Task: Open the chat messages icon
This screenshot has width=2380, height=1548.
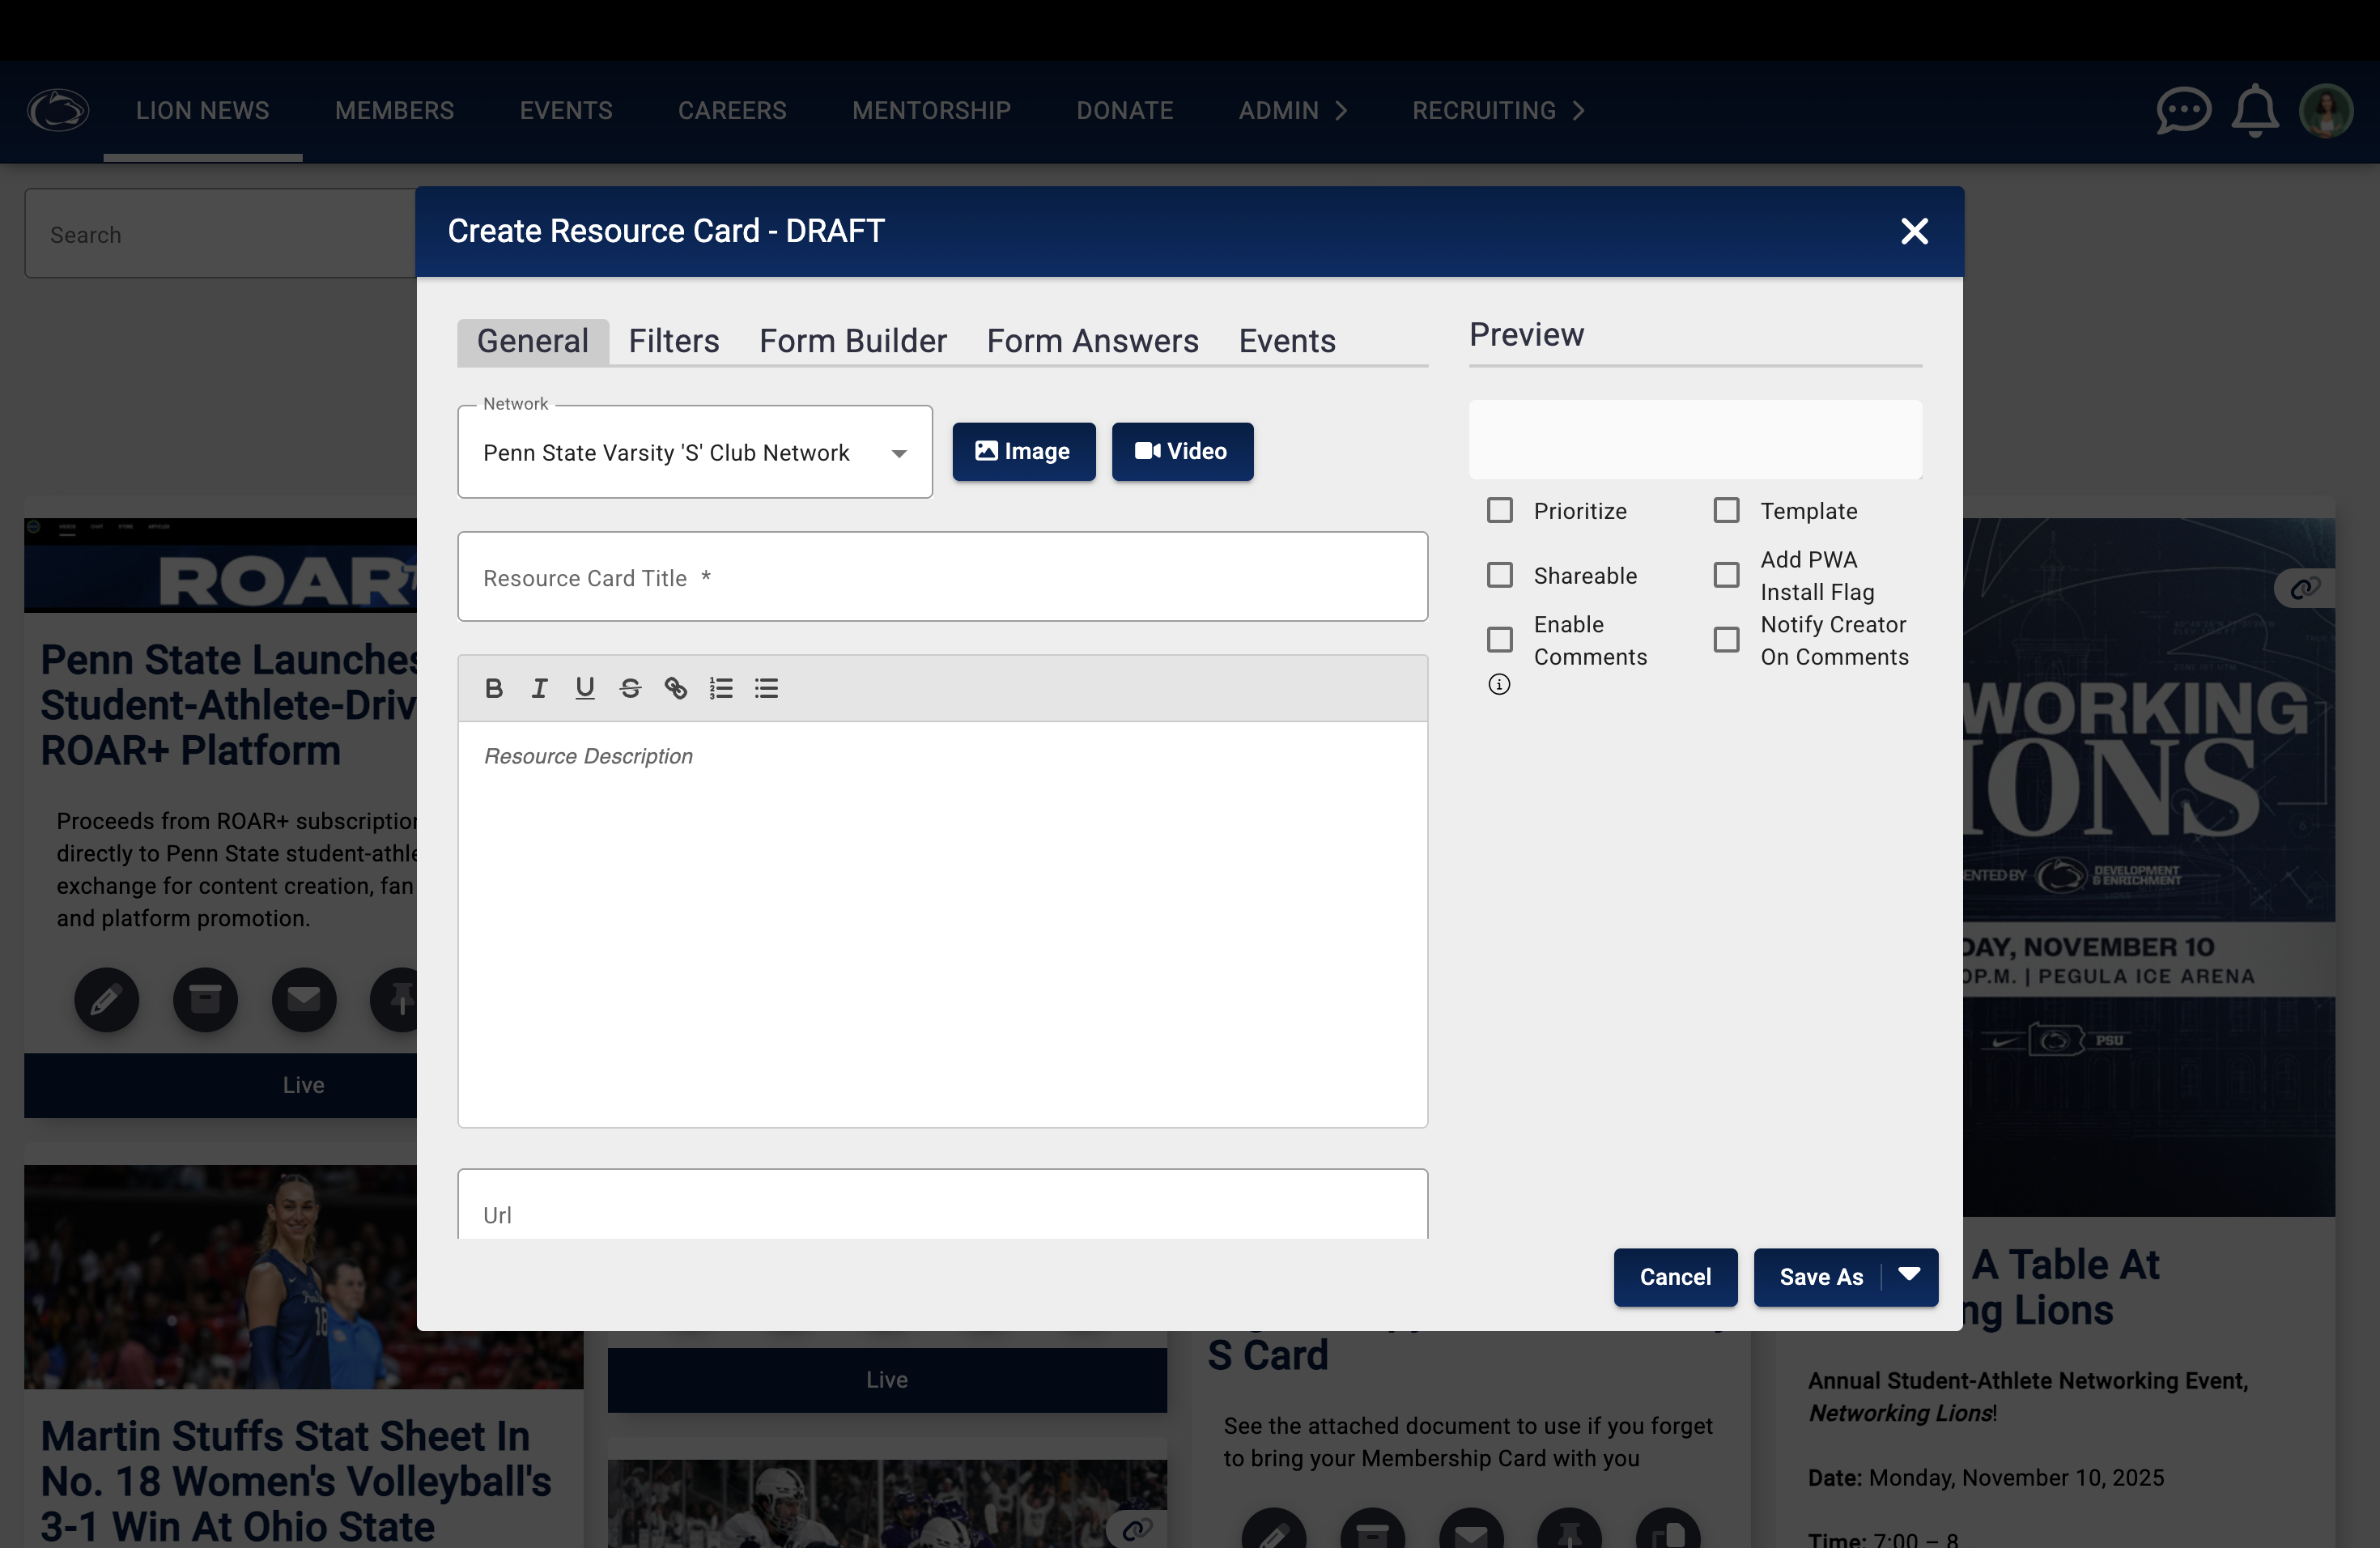Action: (2183, 111)
